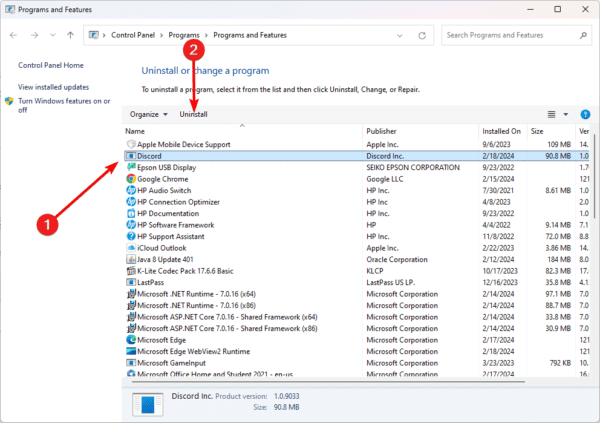The width and height of the screenshot is (600, 423).
Task: Sort by the Publisher column header
Action: [381, 131]
